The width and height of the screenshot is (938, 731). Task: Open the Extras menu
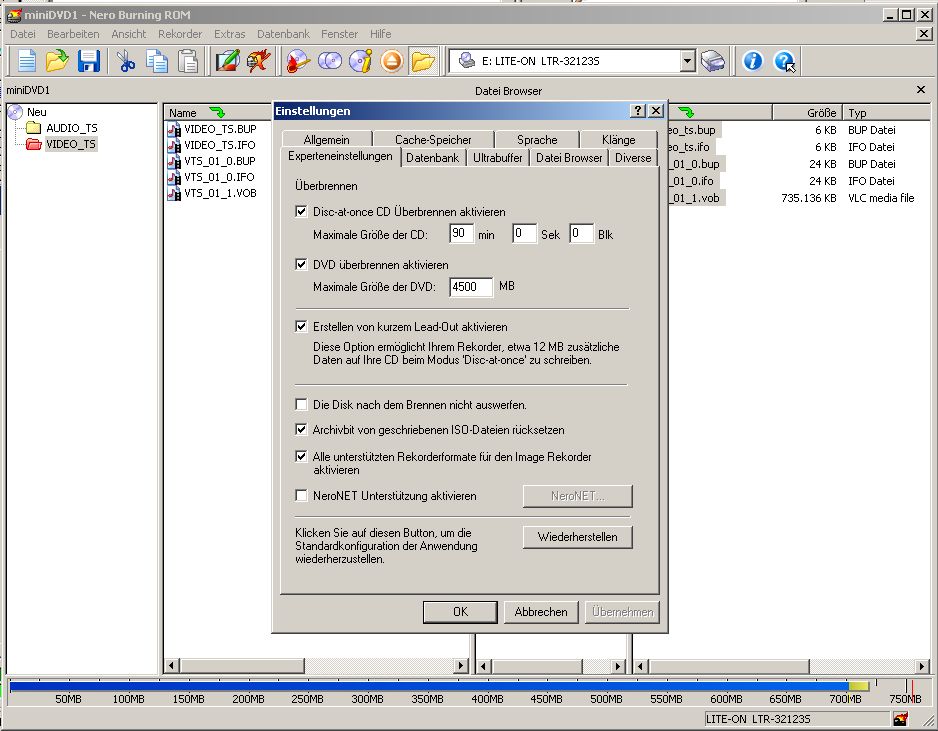tap(230, 34)
